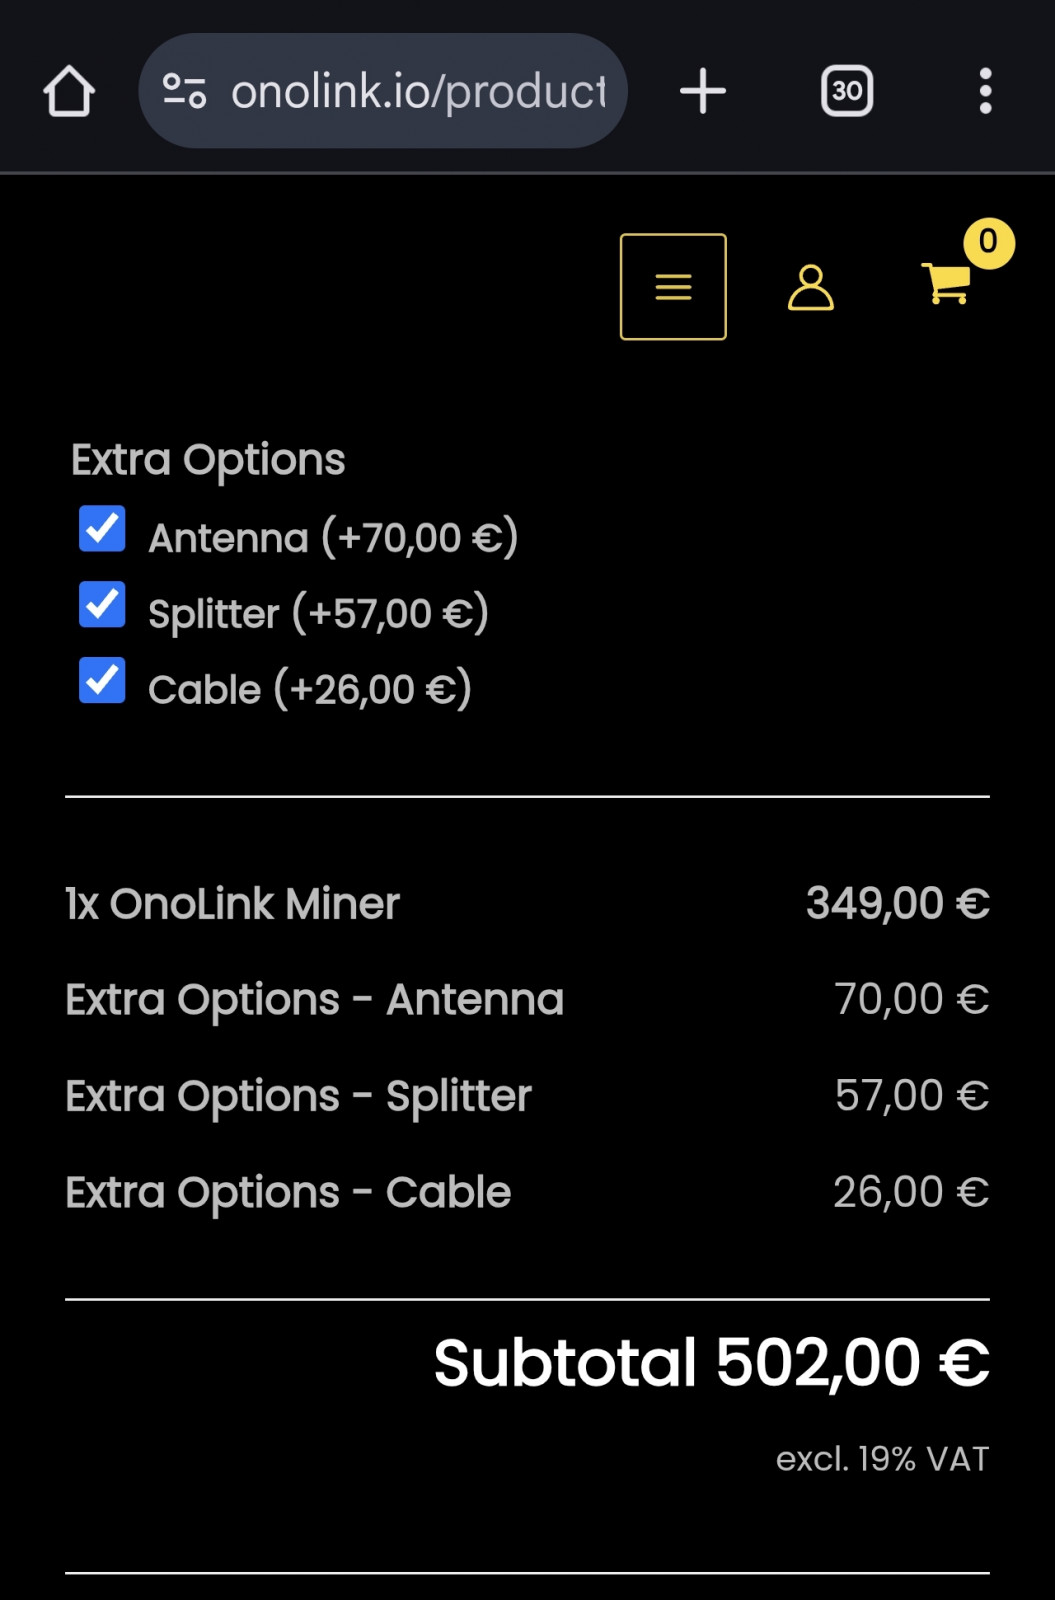Viewport: 1055px width, 1600px height.
Task: Click the Cable (+26,00 €) label text
Action: click(x=309, y=690)
